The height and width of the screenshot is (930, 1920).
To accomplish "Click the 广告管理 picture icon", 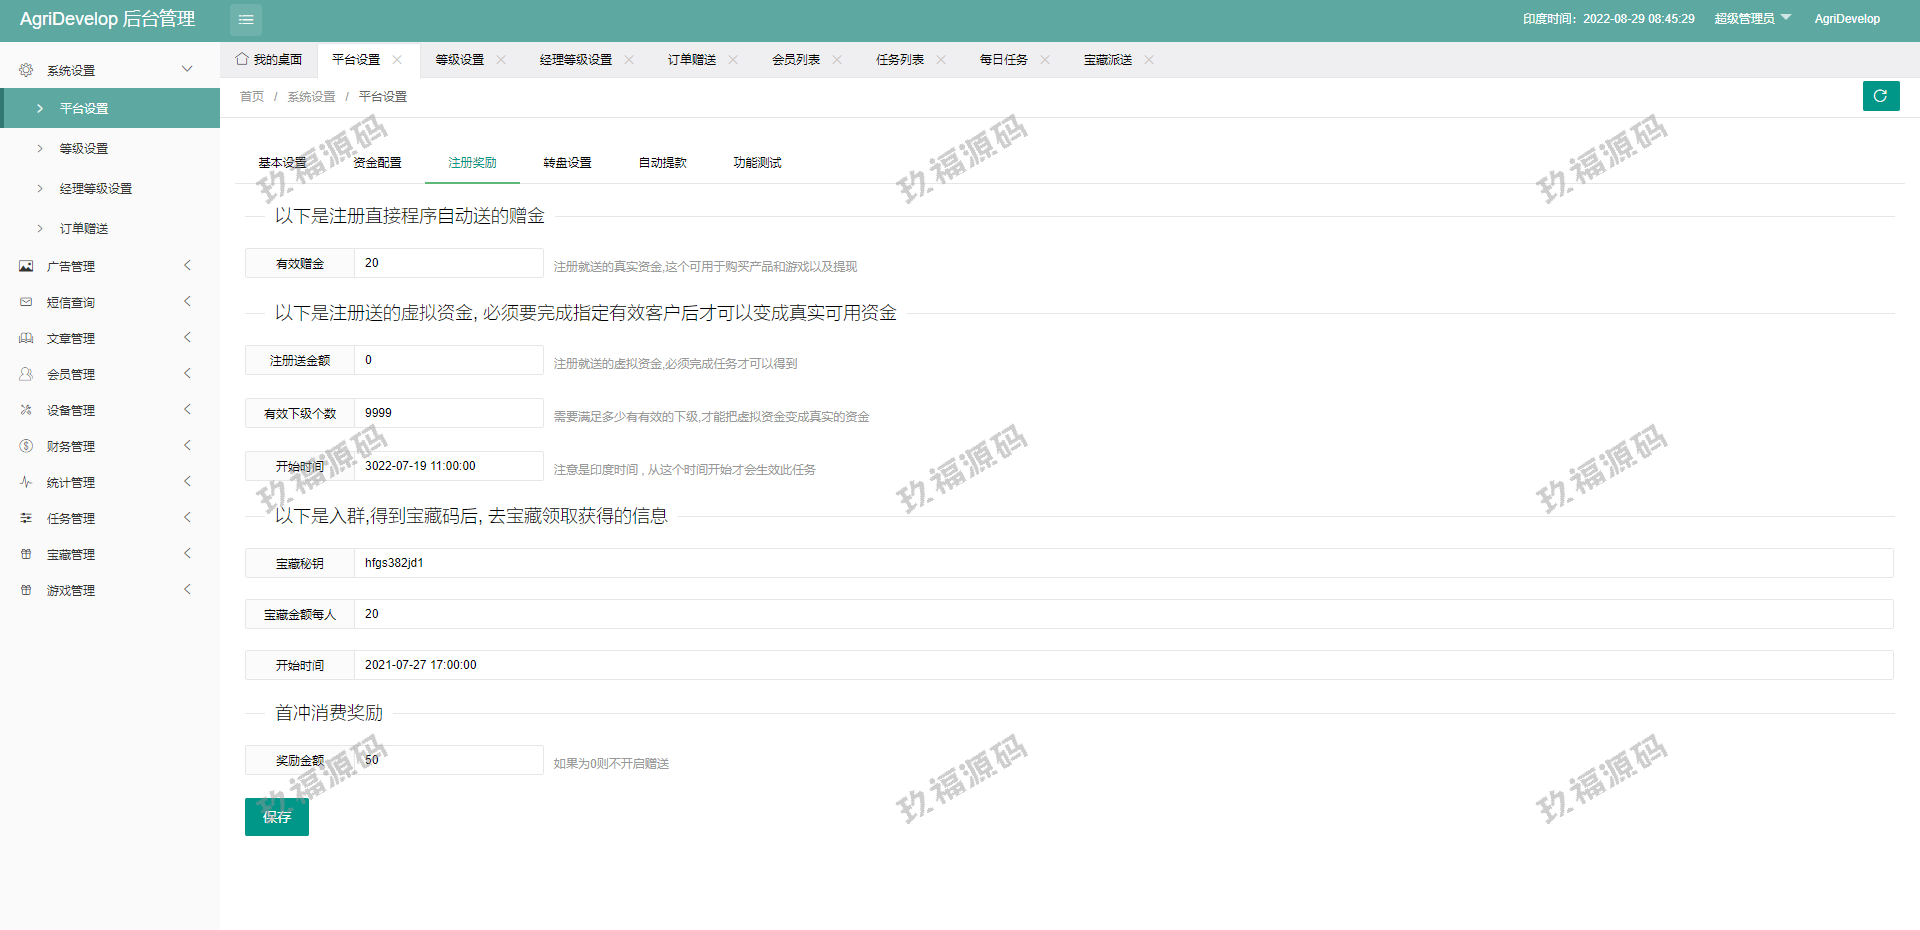I will [x=26, y=266].
